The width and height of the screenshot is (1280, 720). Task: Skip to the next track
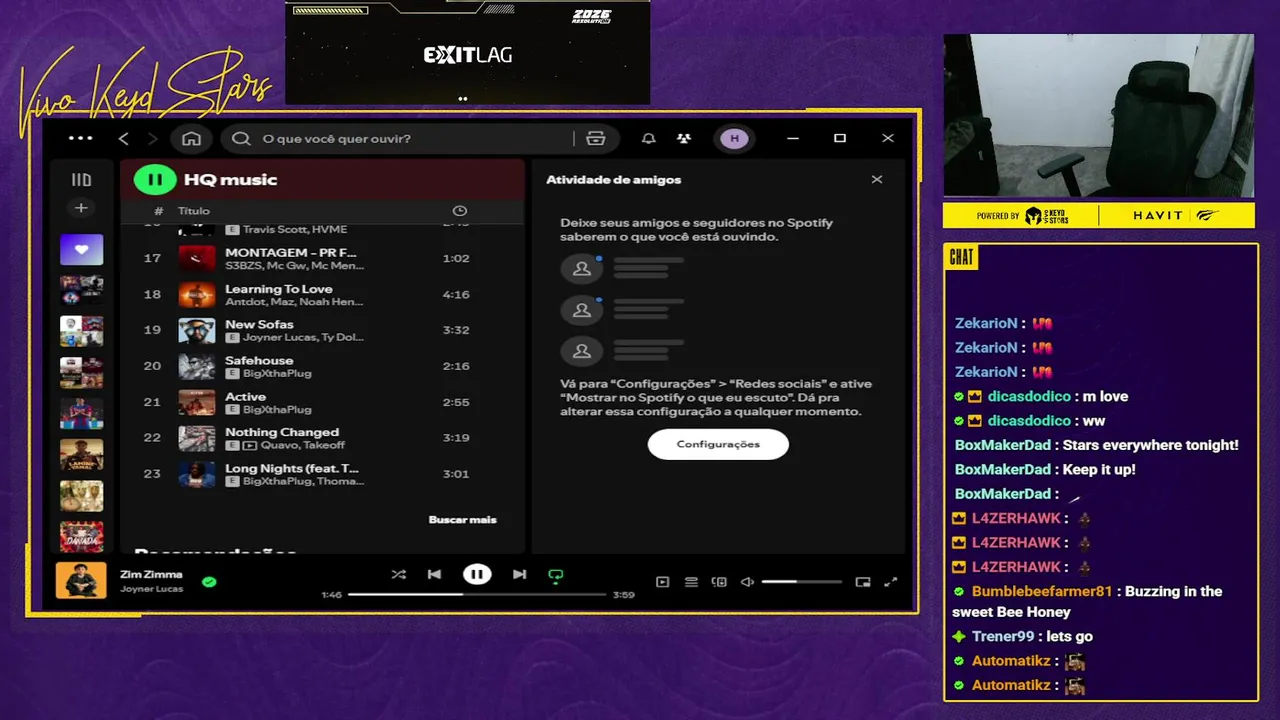pos(519,575)
